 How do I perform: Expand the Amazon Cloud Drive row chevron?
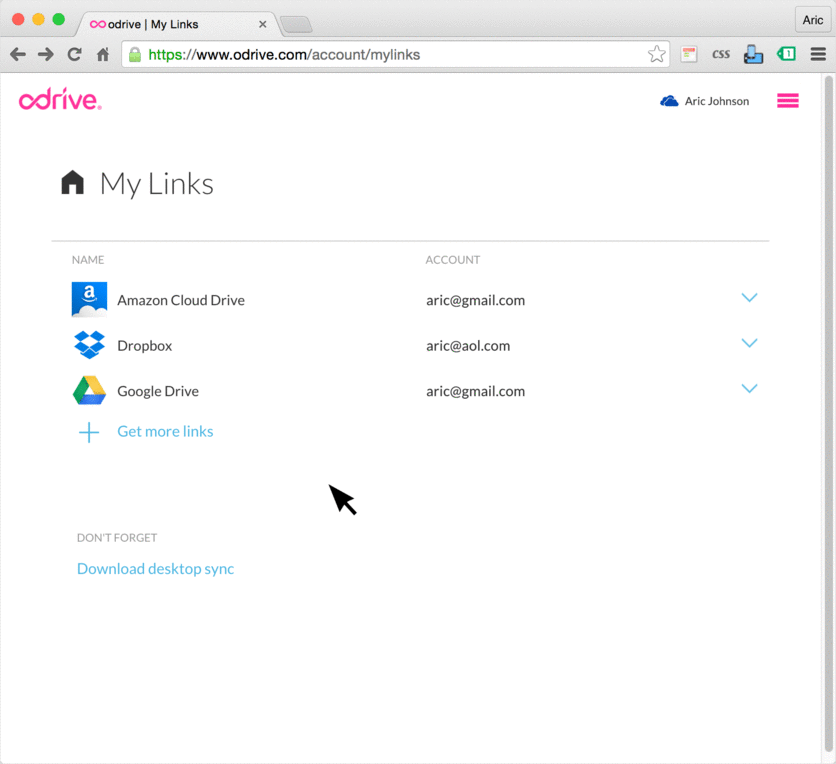pyautogui.click(x=749, y=297)
